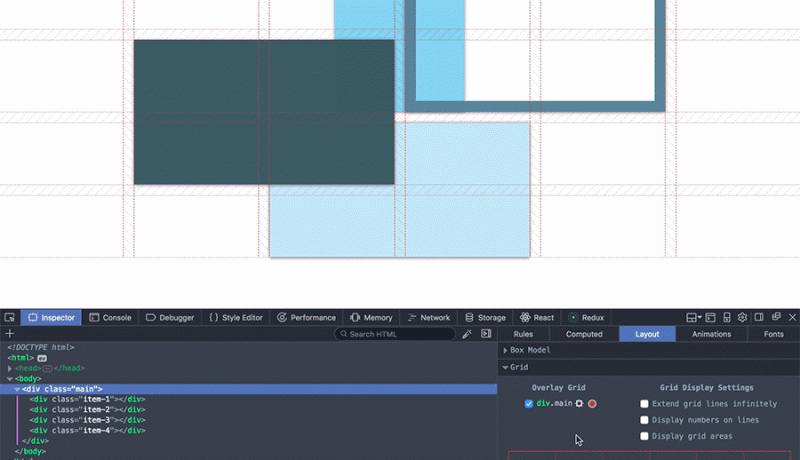Expand the head element node
The image size is (800, 460).
pos(10,368)
